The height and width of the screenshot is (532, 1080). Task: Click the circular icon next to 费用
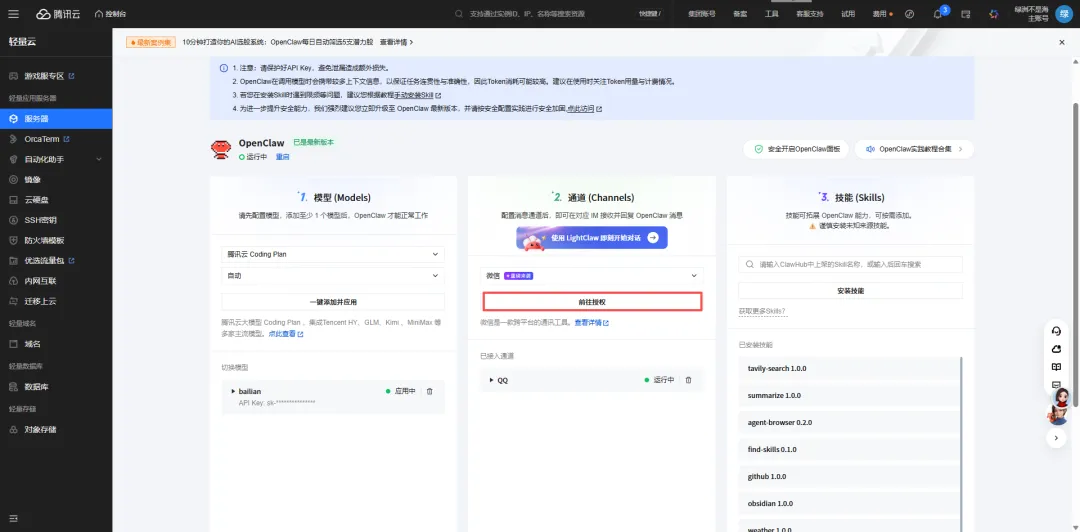909,14
